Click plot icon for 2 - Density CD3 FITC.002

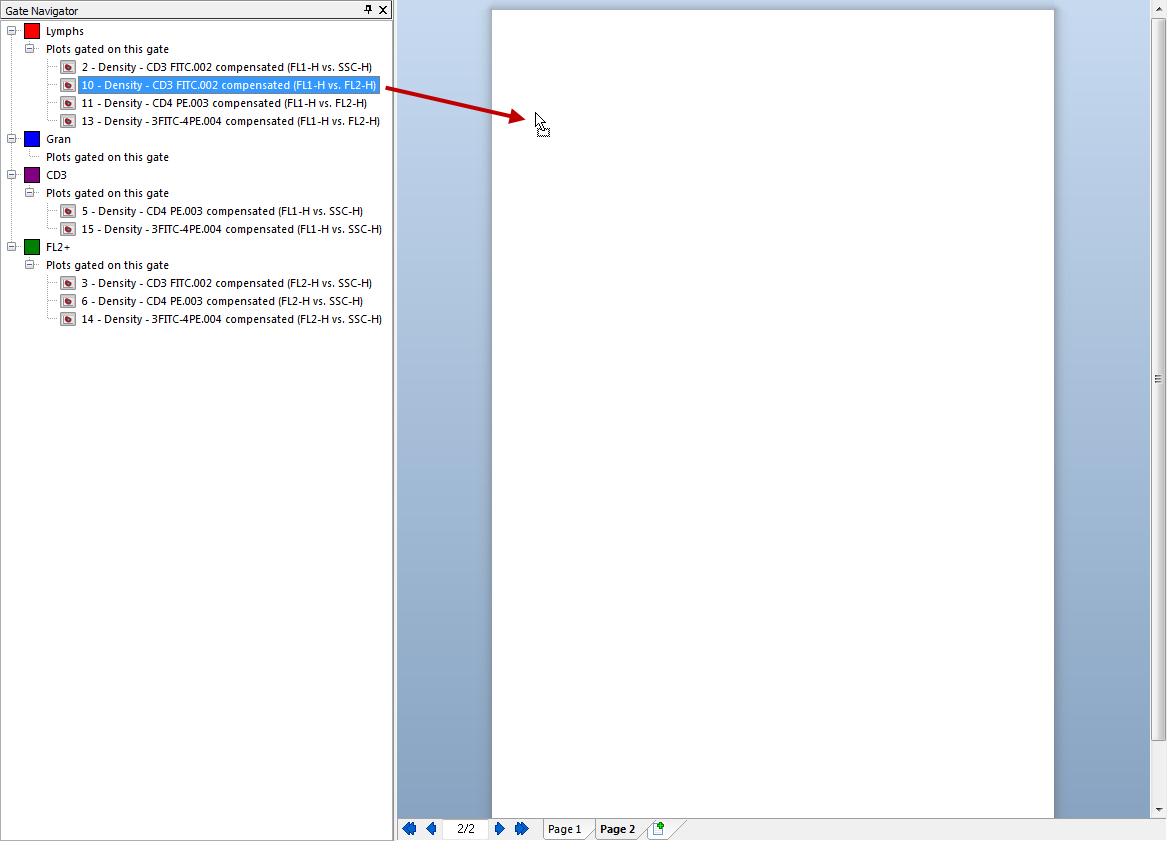(x=68, y=67)
